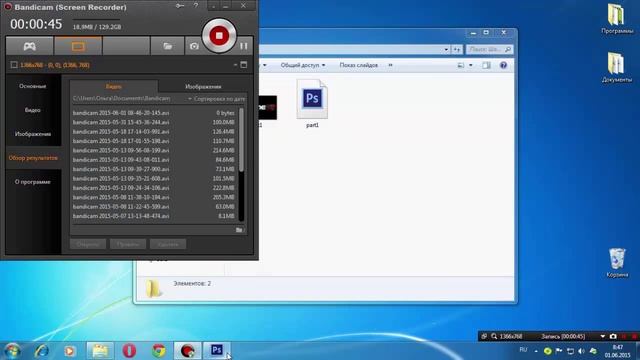
Task: Open the output folder icon in Bandicam toolbar
Action: (167, 46)
